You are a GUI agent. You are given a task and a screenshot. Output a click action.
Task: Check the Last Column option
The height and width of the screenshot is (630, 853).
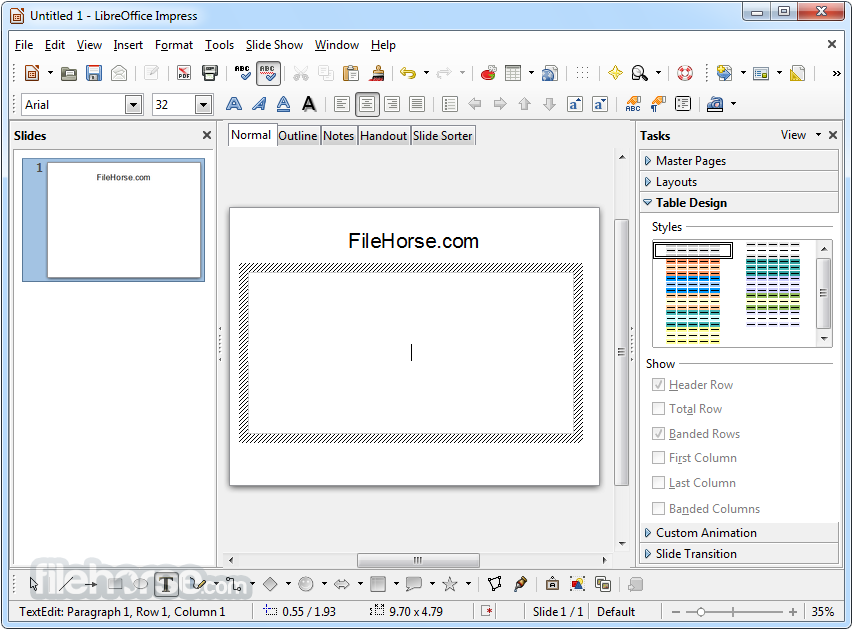click(x=658, y=483)
